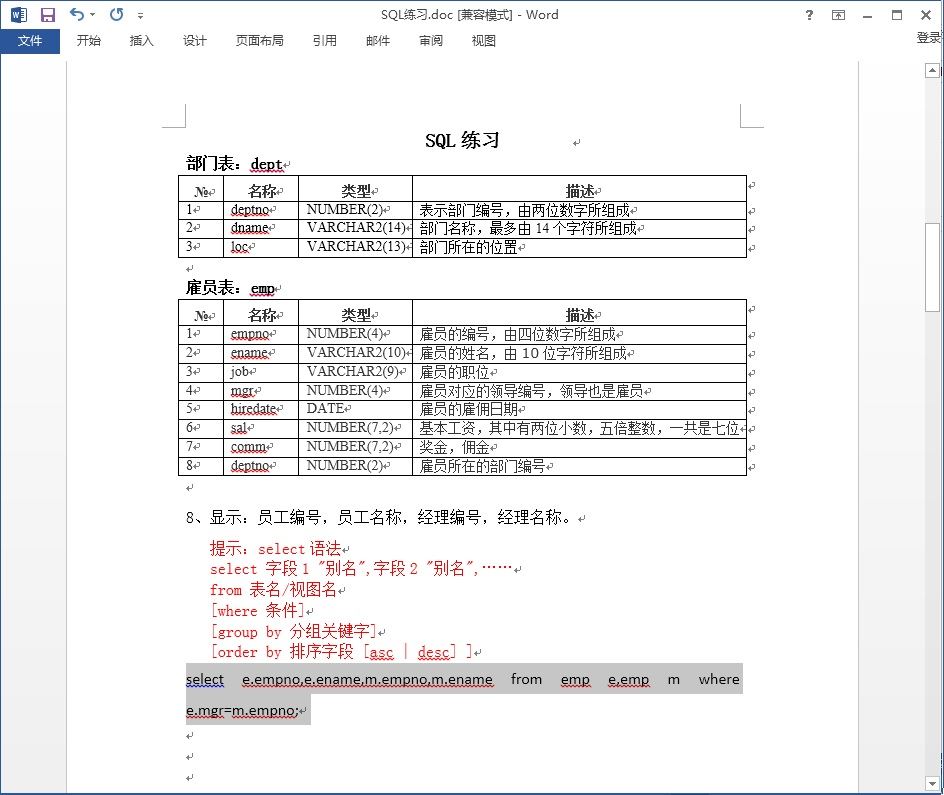Click the red '[order by 排序字段' line

pyautogui.click(x=341, y=652)
